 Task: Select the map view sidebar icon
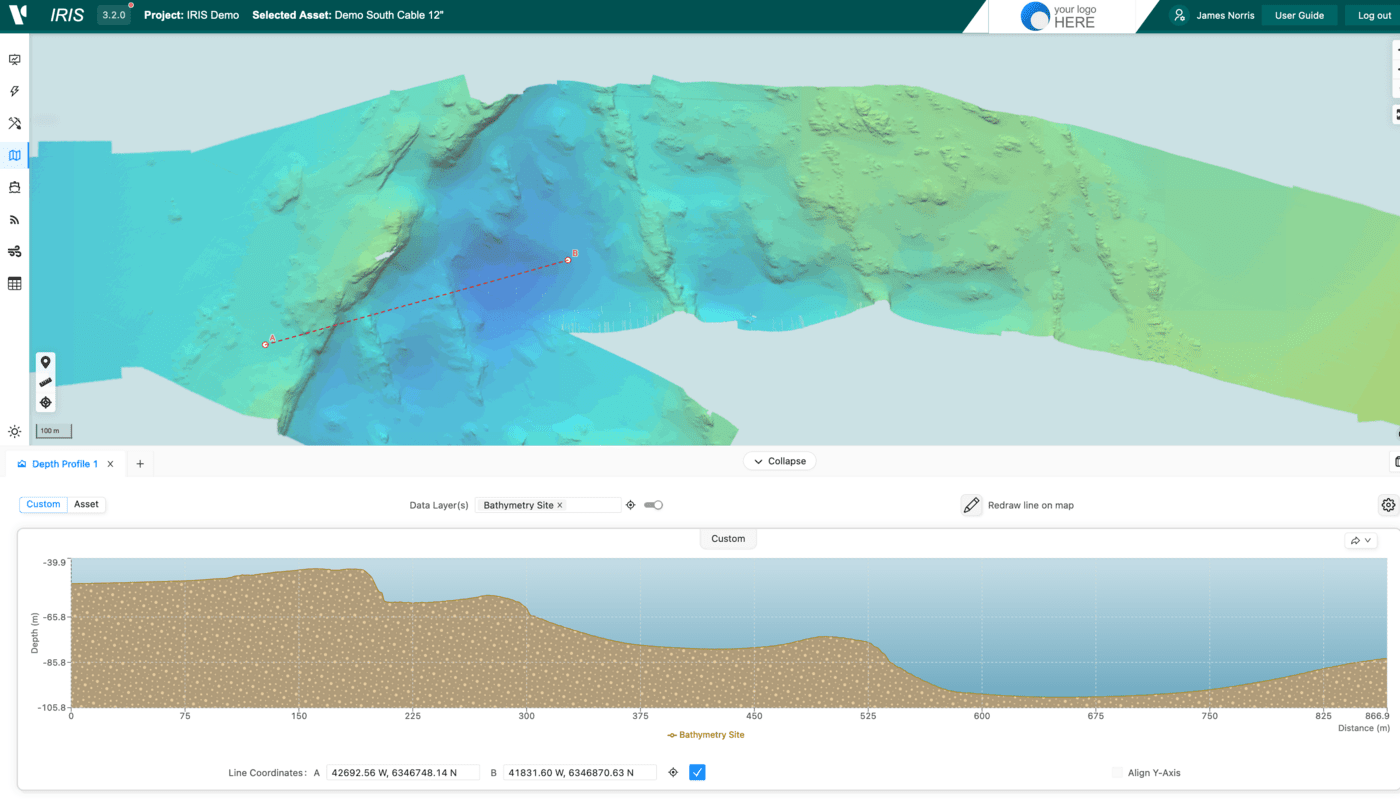tap(14, 155)
